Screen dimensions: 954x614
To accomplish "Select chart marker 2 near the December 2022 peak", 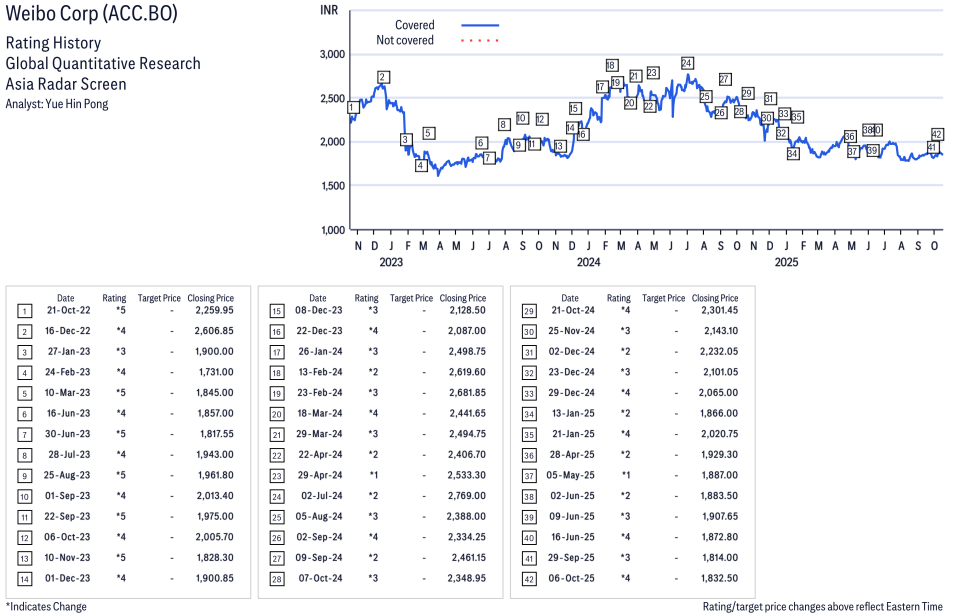I will pyautogui.click(x=383, y=77).
